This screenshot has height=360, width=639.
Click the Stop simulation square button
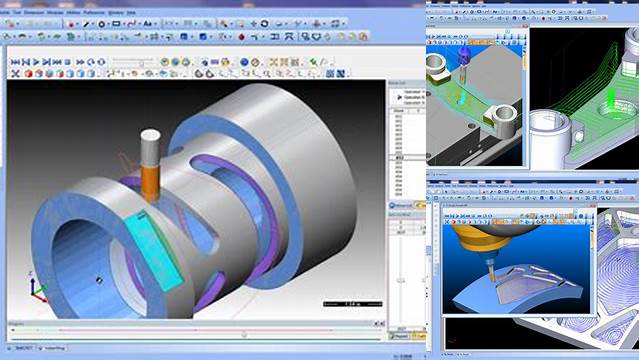pyautogui.click(x=68, y=62)
